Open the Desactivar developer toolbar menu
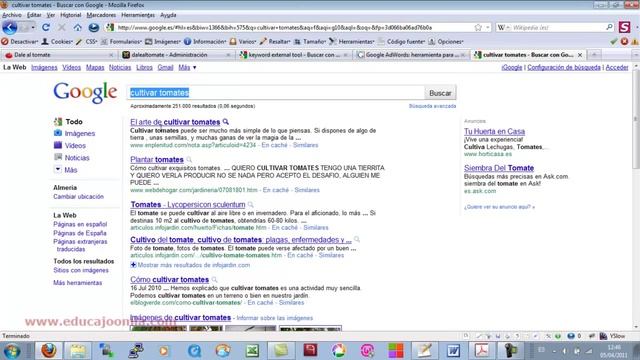The width and height of the screenshot is (640, 360). point(20,42)
